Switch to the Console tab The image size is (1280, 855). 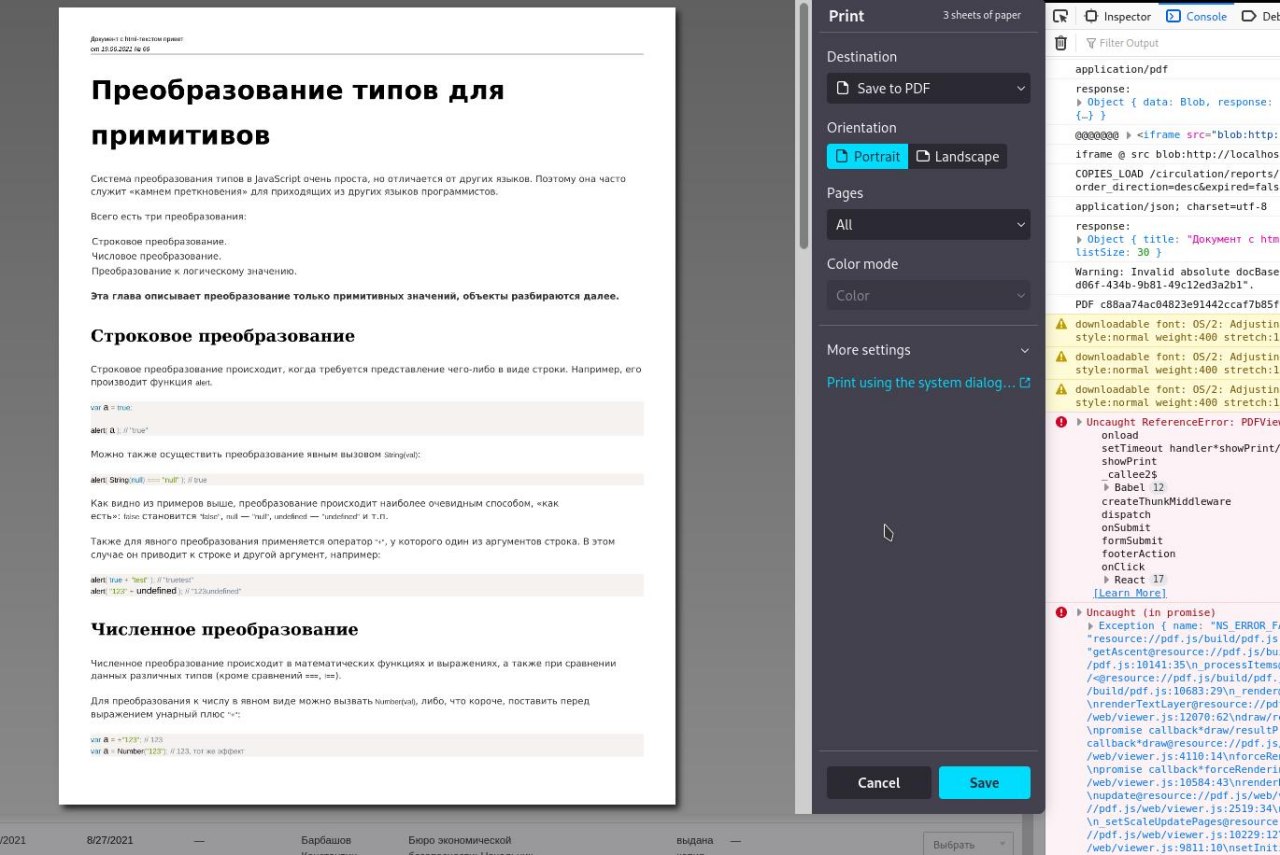tap(1196, 16)
